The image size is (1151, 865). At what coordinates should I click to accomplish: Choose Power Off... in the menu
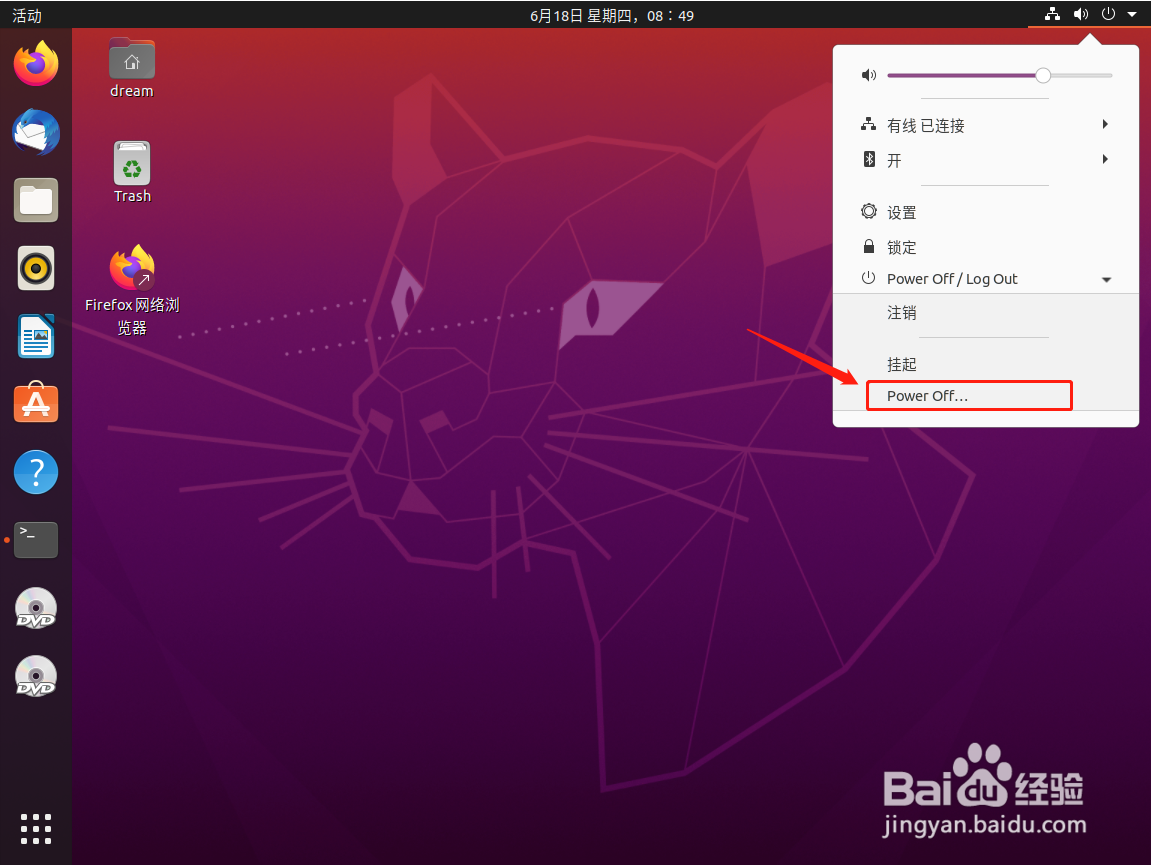coord(986,396)
